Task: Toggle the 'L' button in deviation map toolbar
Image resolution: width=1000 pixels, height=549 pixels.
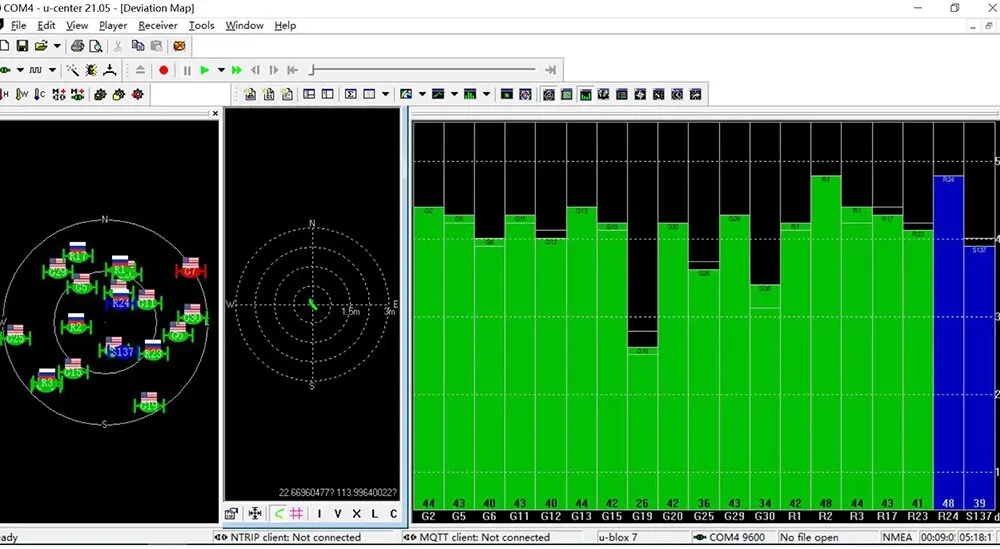Action: point(375,514)
